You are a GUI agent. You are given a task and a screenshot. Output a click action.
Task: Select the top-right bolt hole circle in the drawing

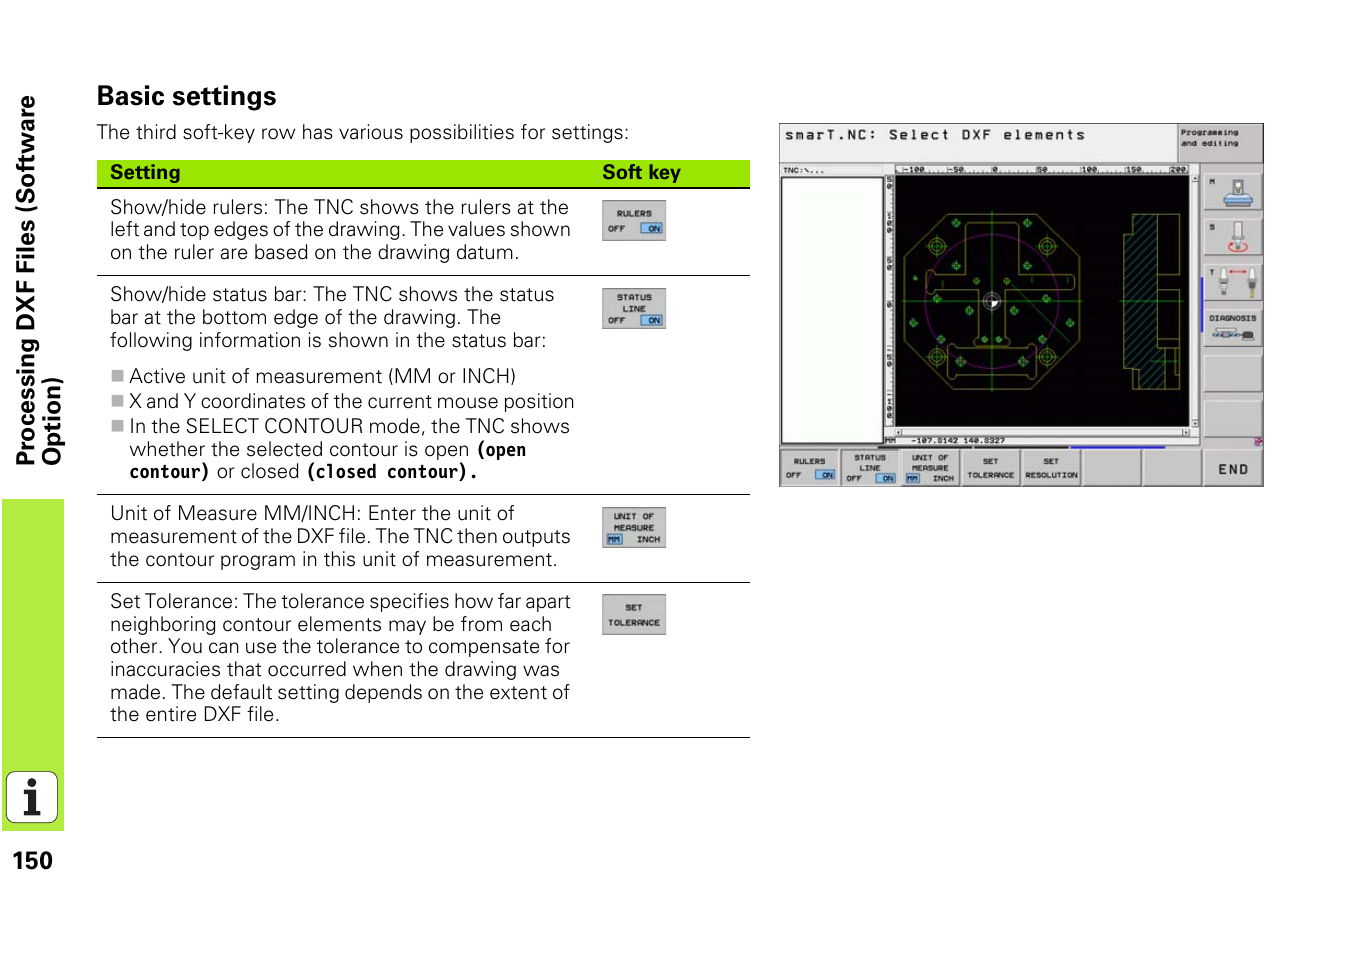pos(1046,246)
